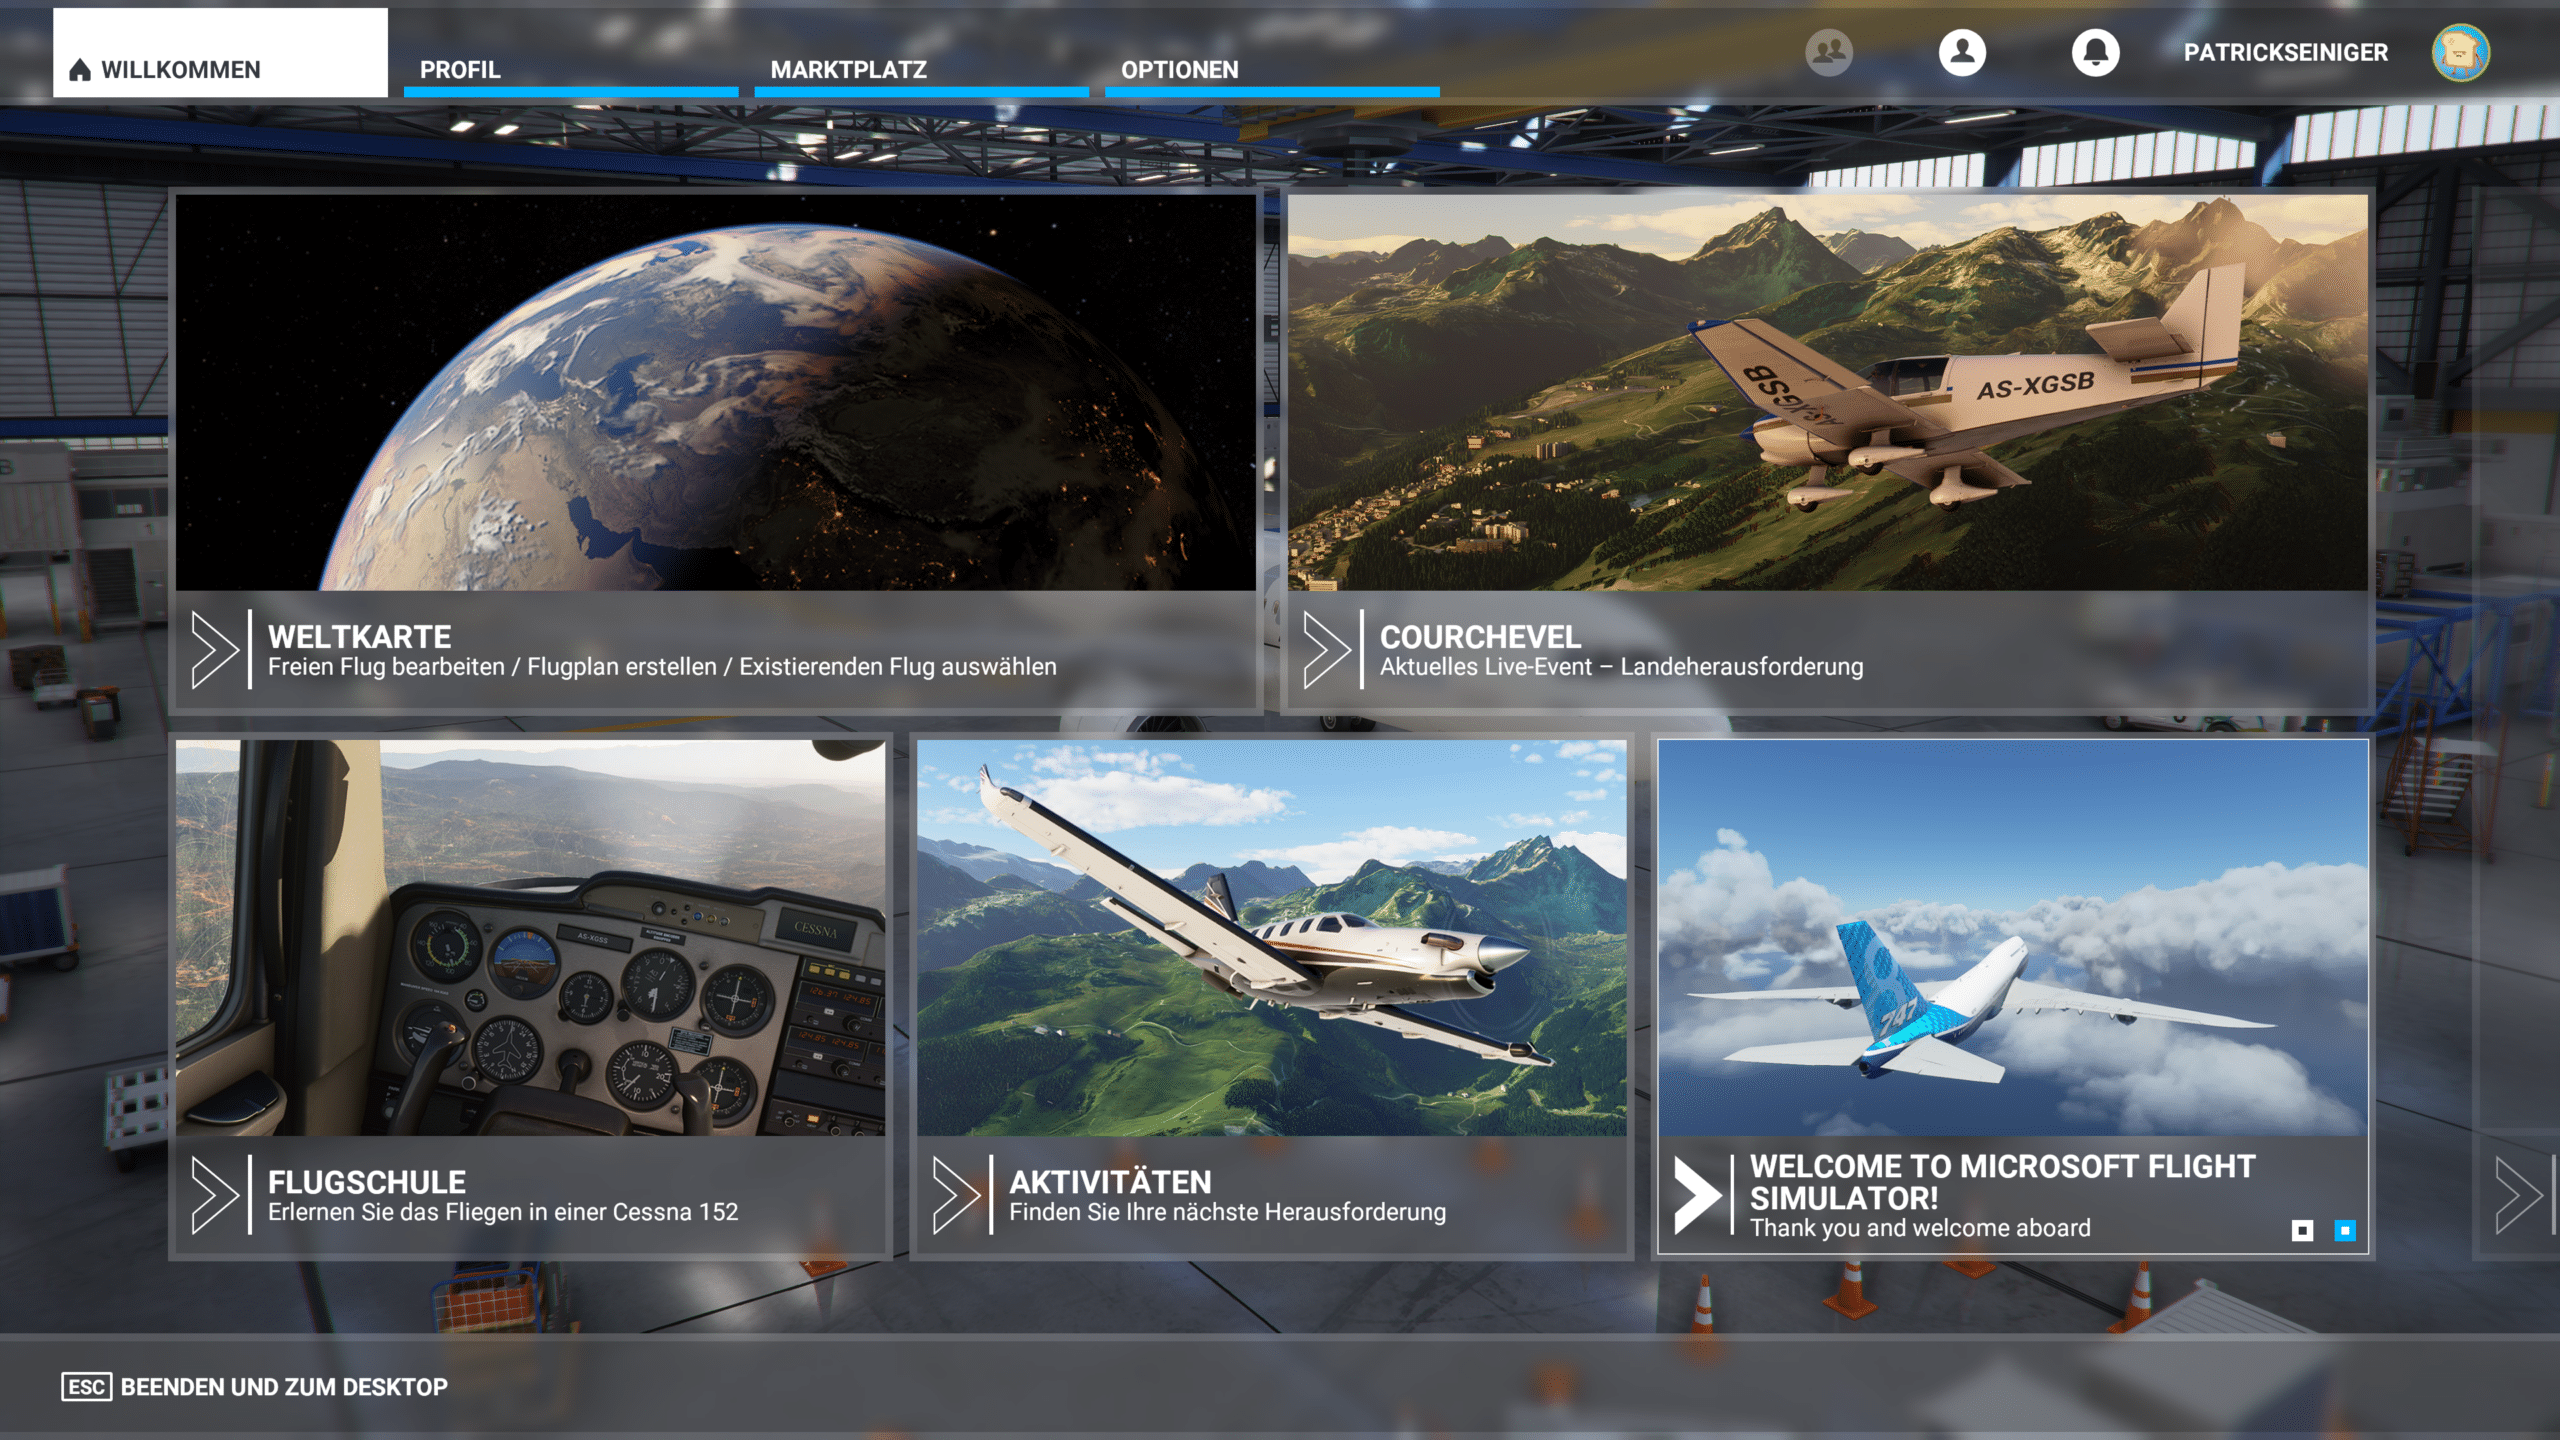The height and width of the screenshot is (1440, 2560).
Task: Expand next panel with right-edge chevron
Action: pos(2518,1195)
